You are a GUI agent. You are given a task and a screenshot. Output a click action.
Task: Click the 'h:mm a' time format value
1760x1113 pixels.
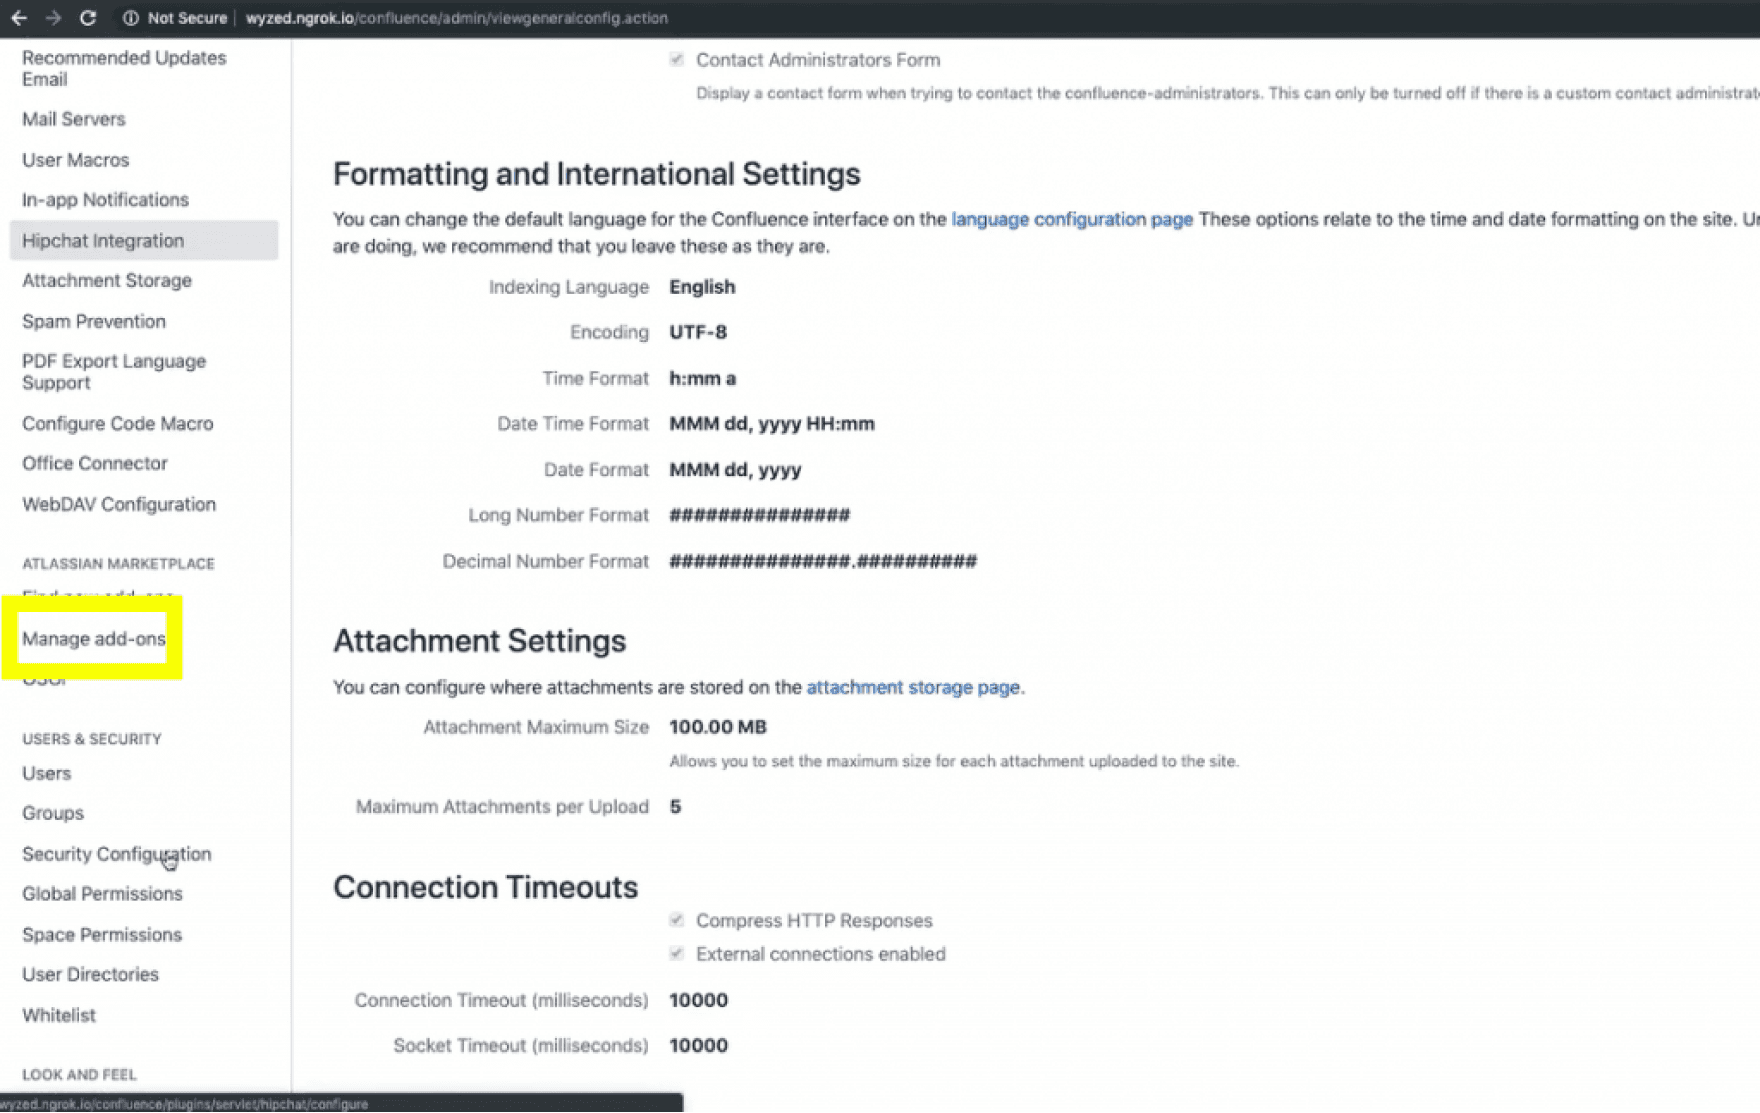click(x=703, y=379)
